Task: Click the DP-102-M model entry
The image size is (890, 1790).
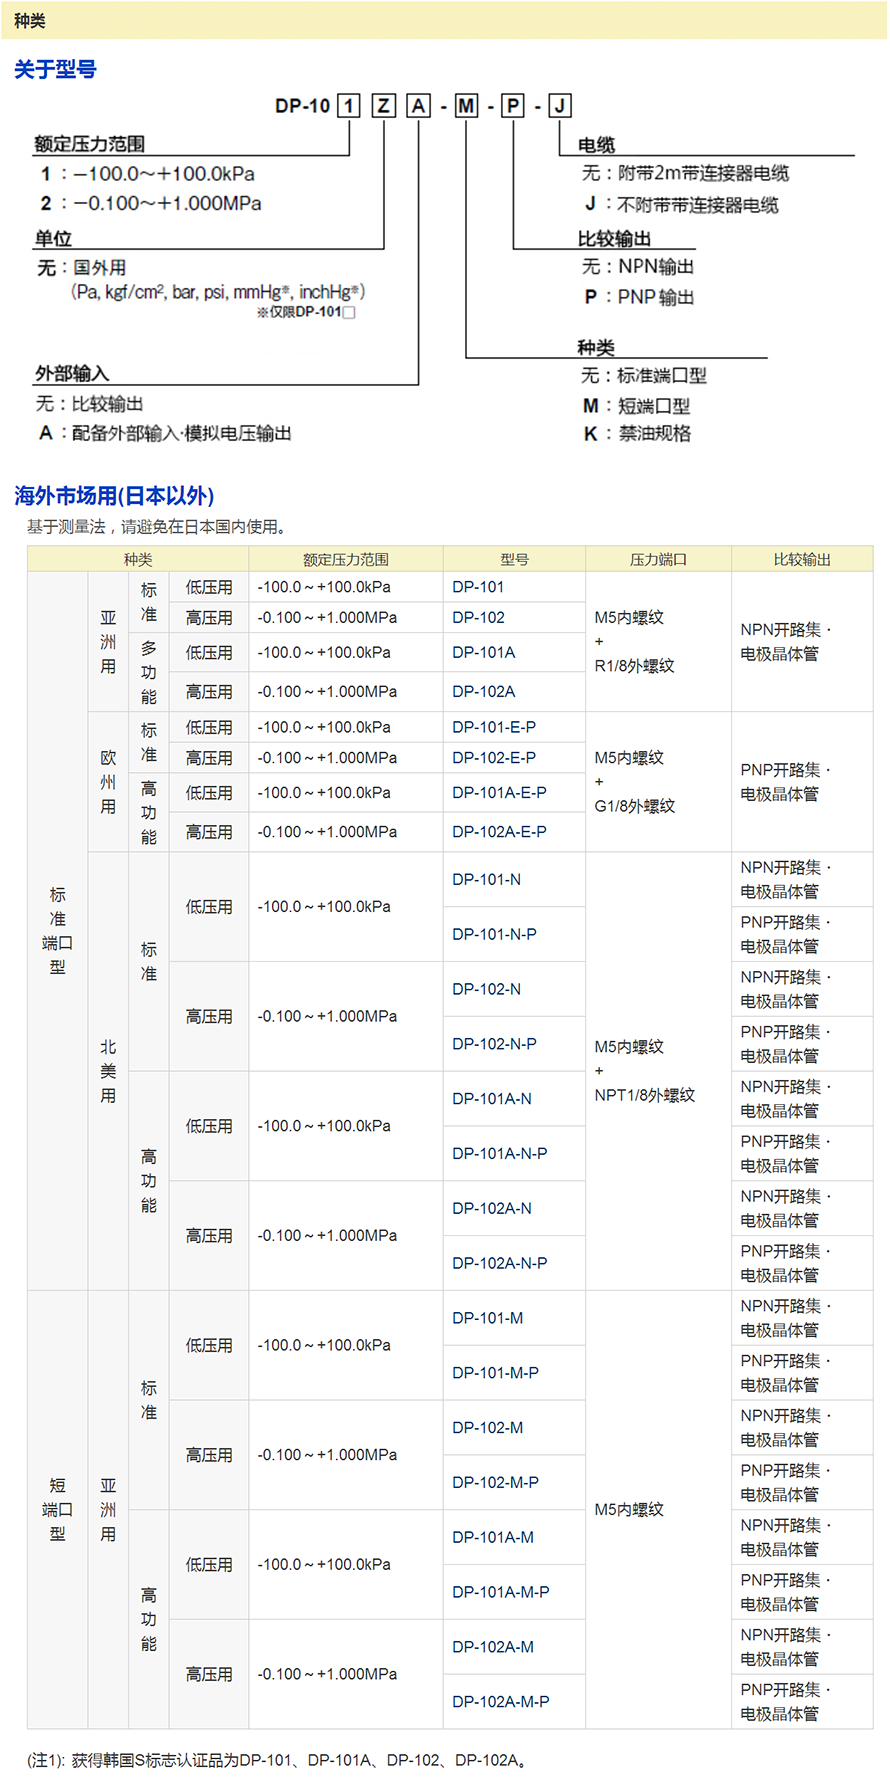Action: pos(487,1428)
